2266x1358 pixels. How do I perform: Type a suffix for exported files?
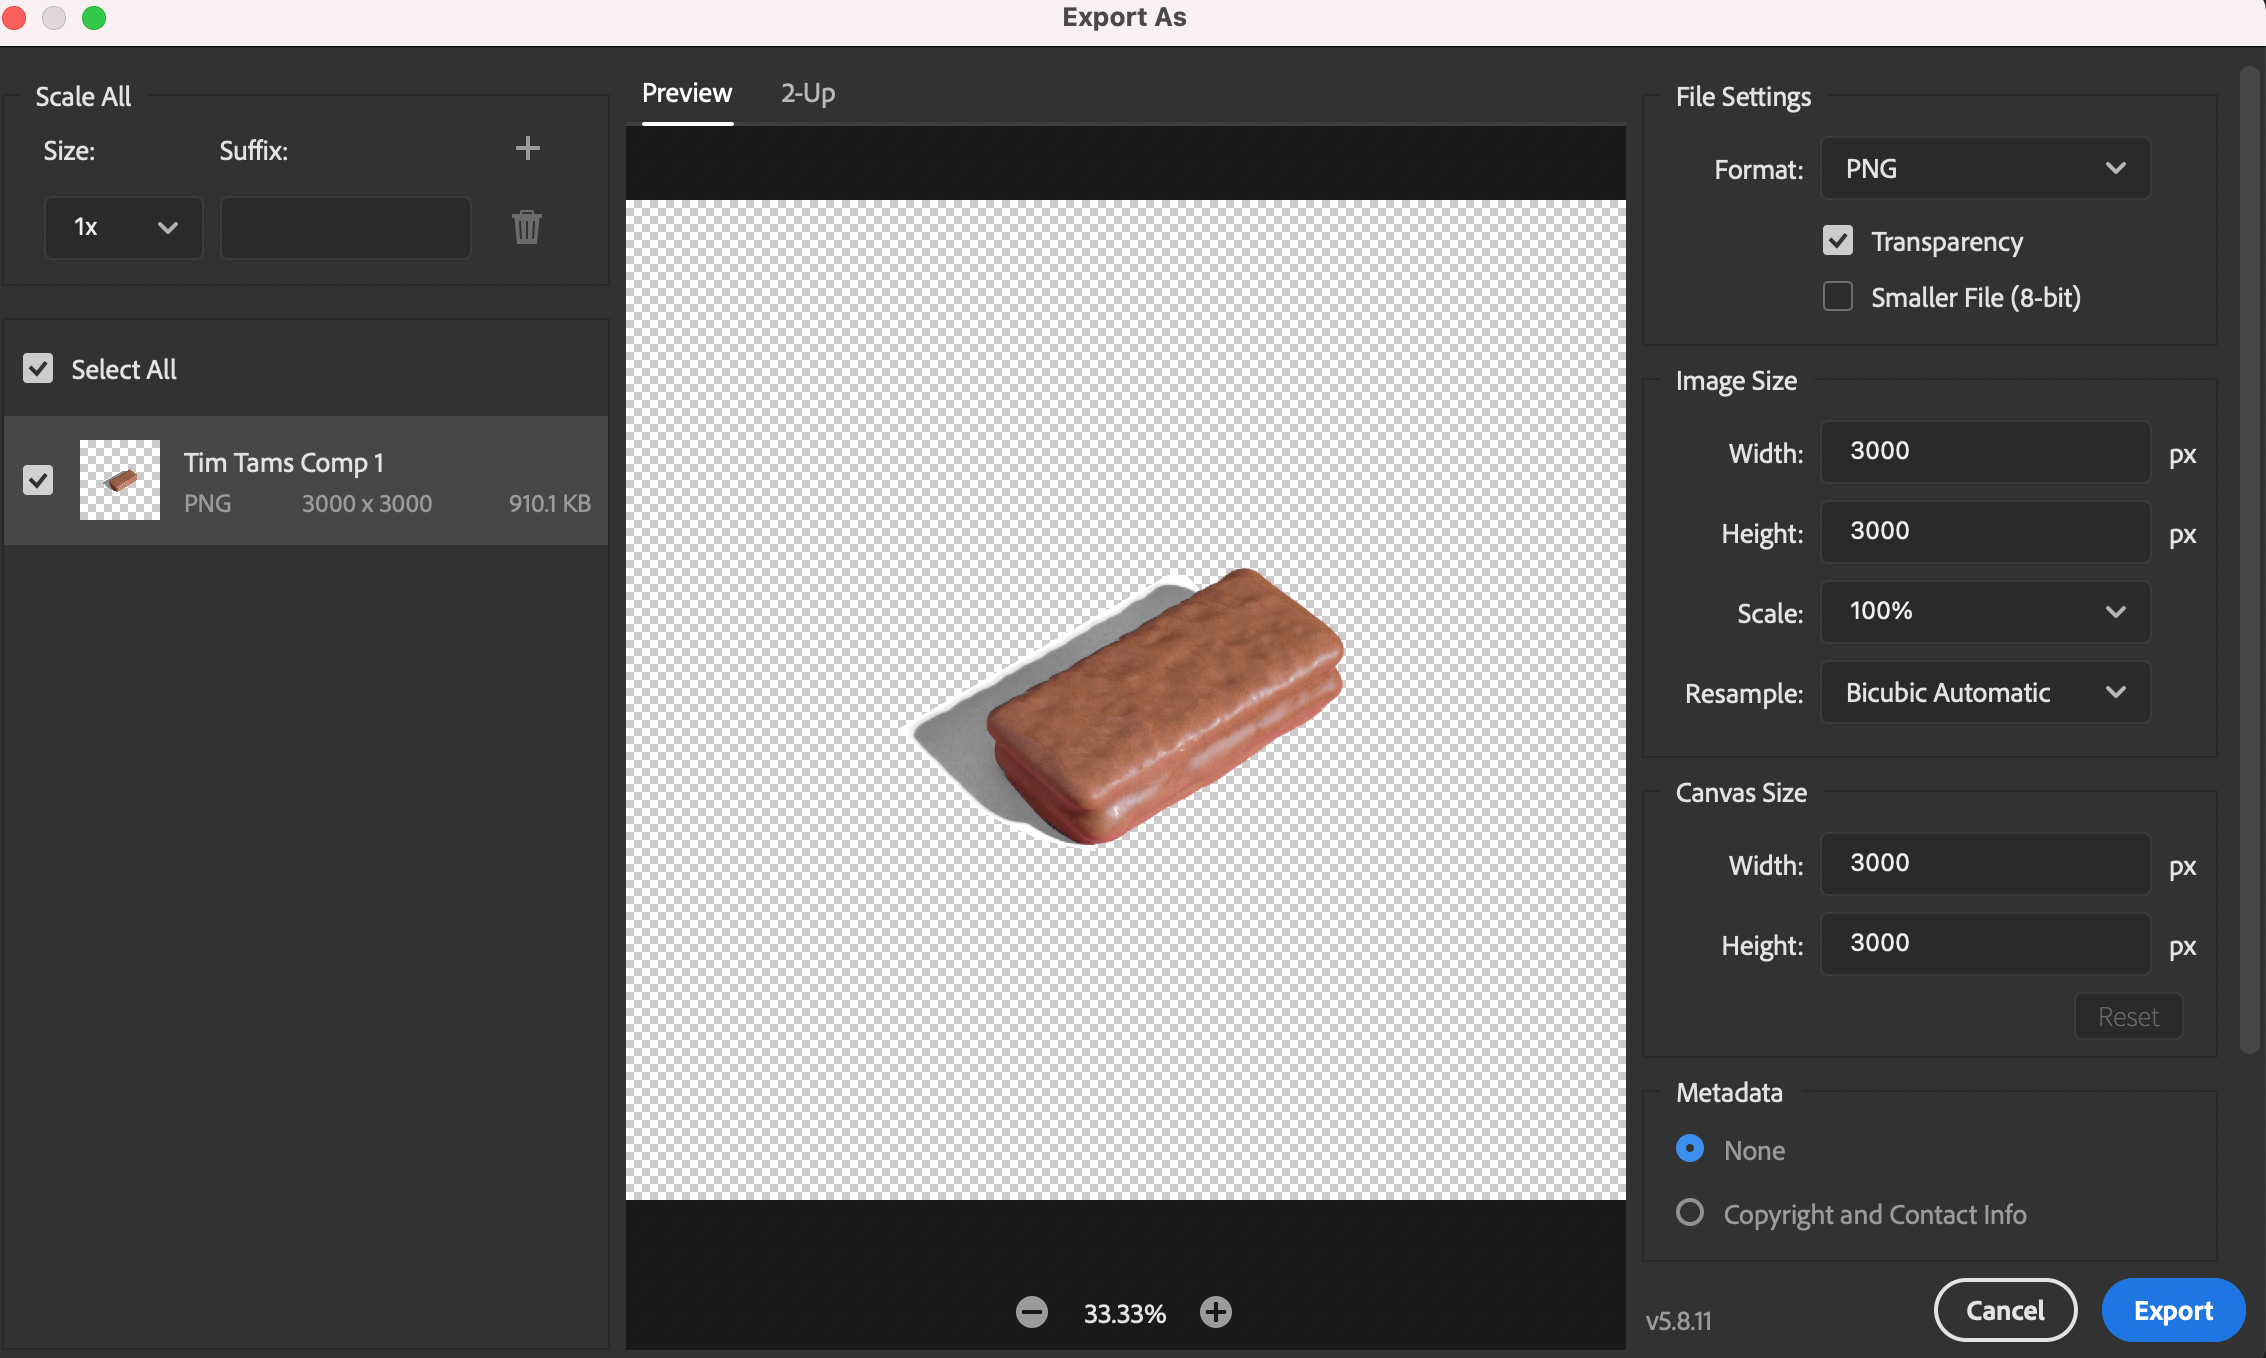pyautogui.click(x=344, y=227)
